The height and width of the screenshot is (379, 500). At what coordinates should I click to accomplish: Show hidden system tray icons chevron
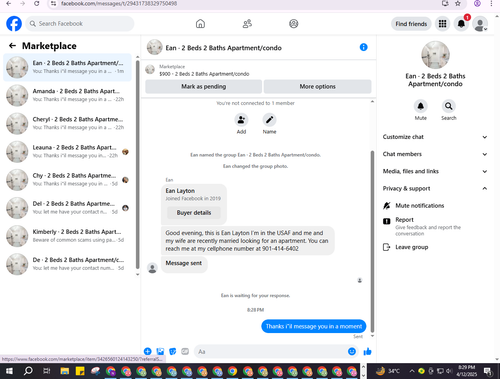[x=412, y=371]
